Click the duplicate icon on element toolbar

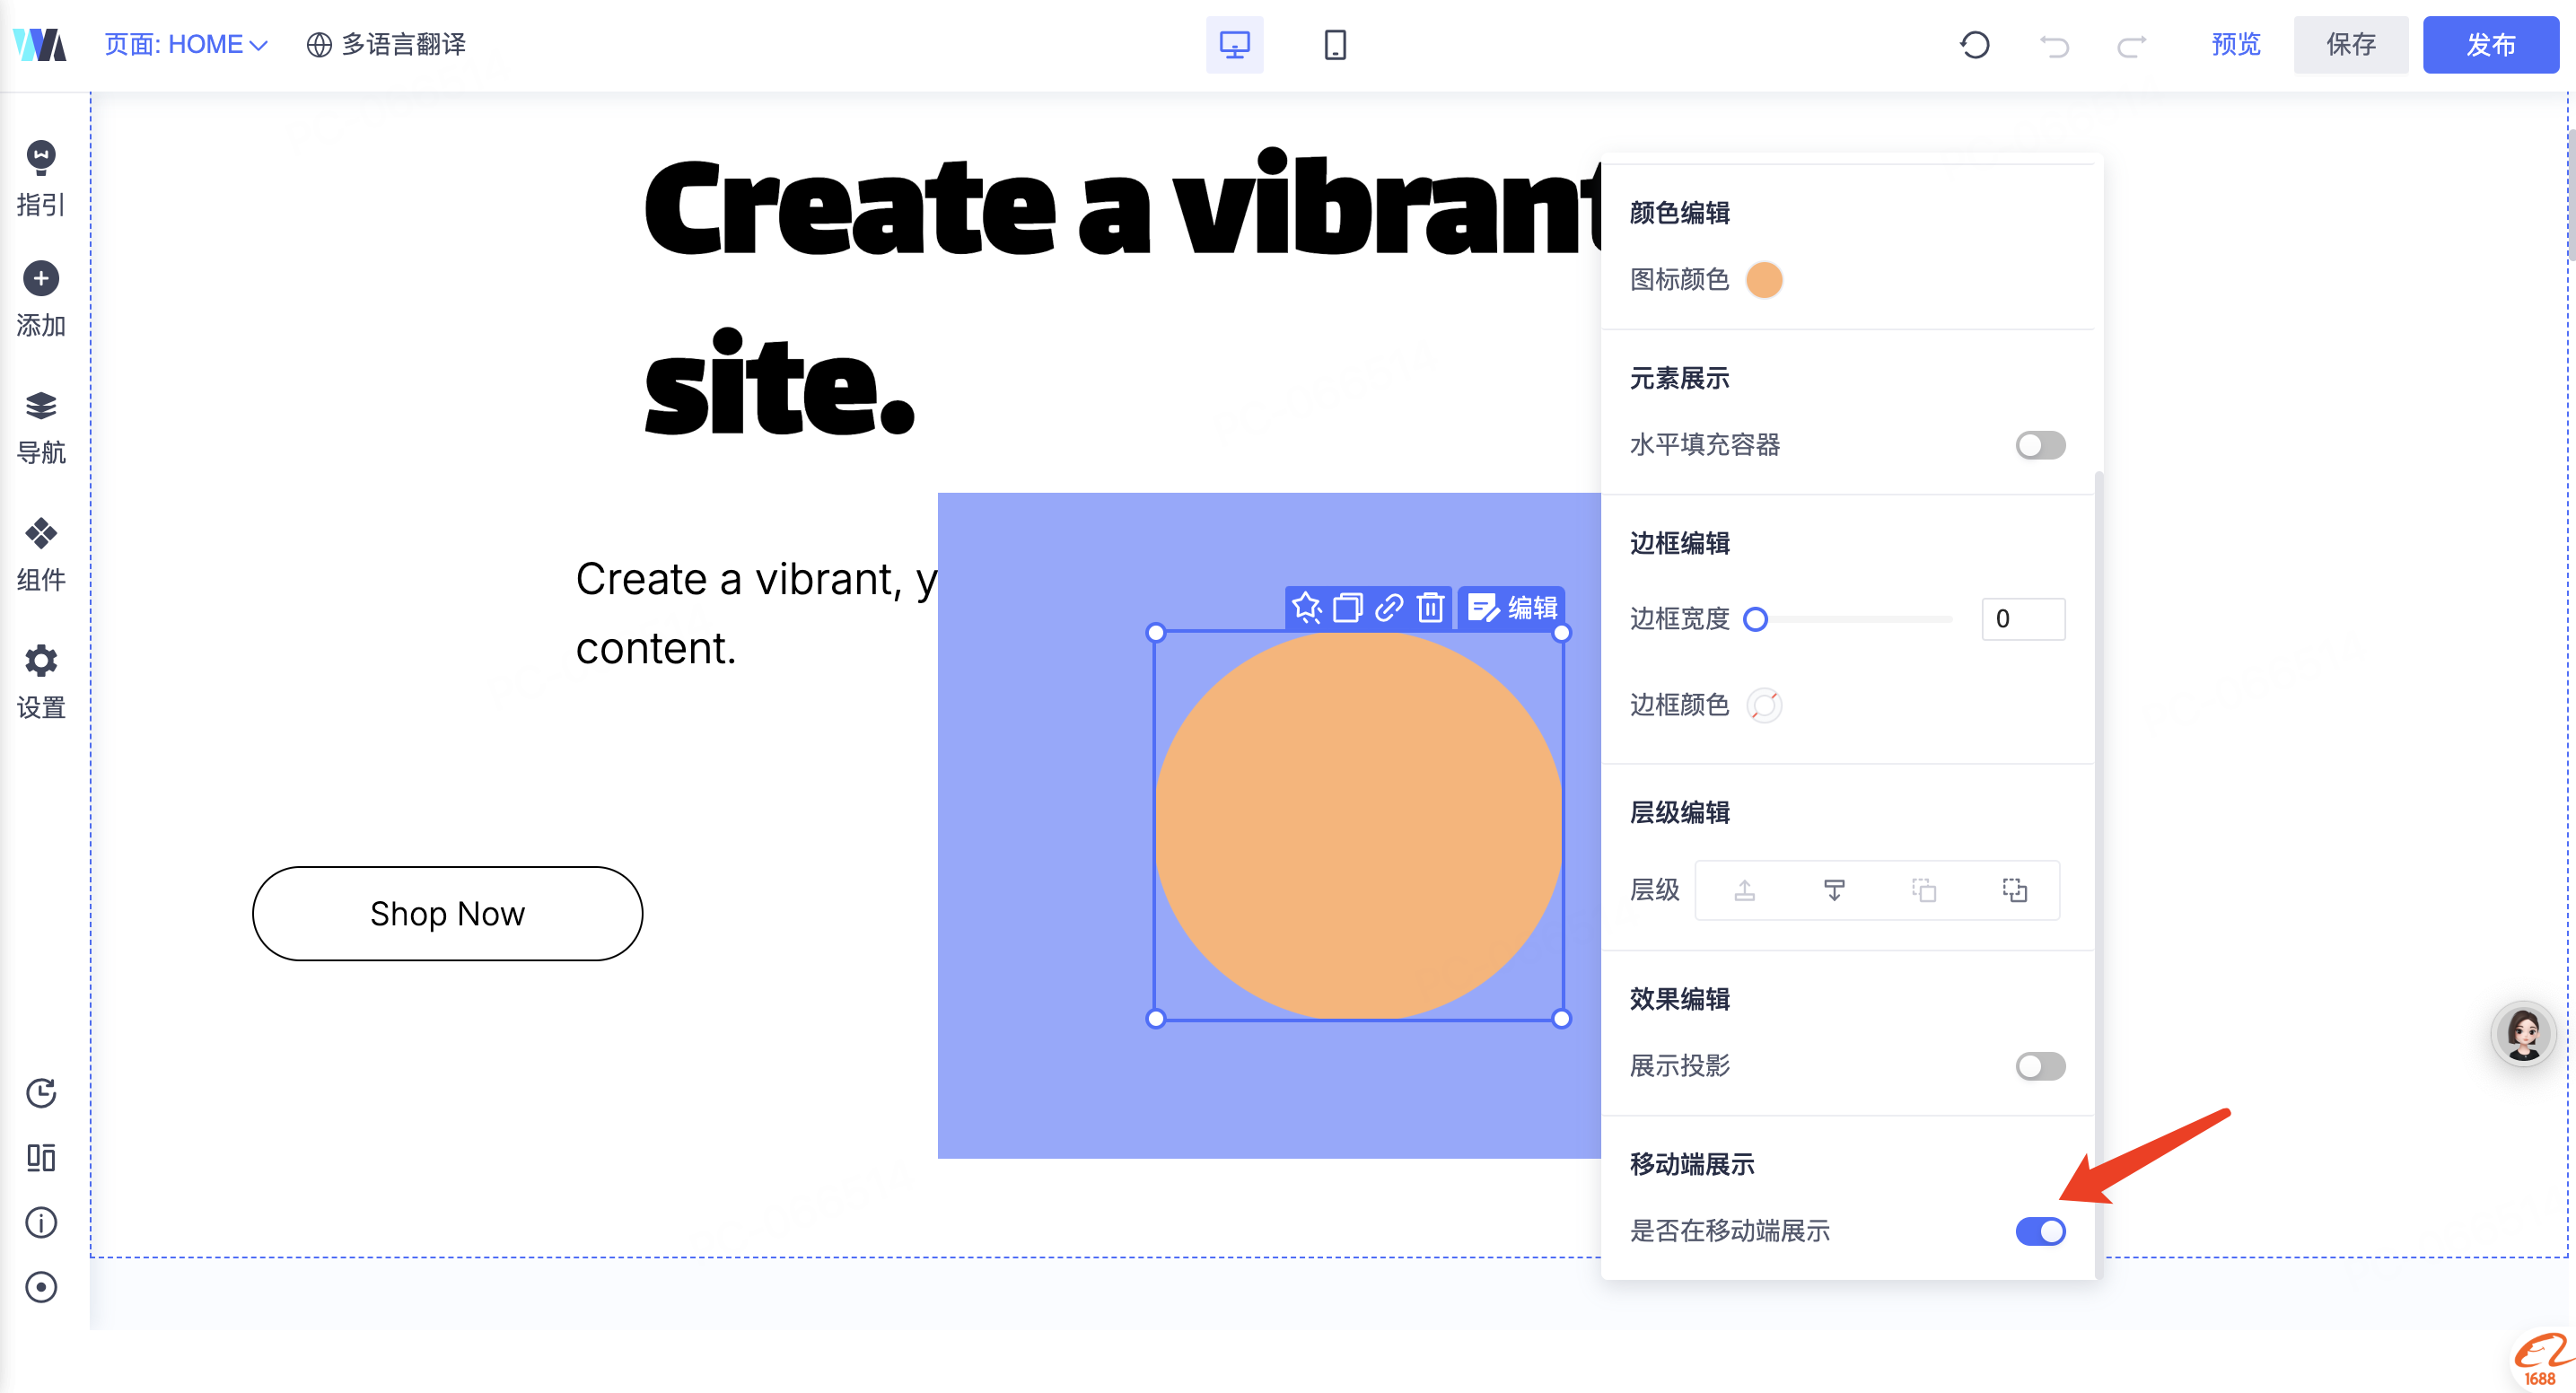point(1348,607)
